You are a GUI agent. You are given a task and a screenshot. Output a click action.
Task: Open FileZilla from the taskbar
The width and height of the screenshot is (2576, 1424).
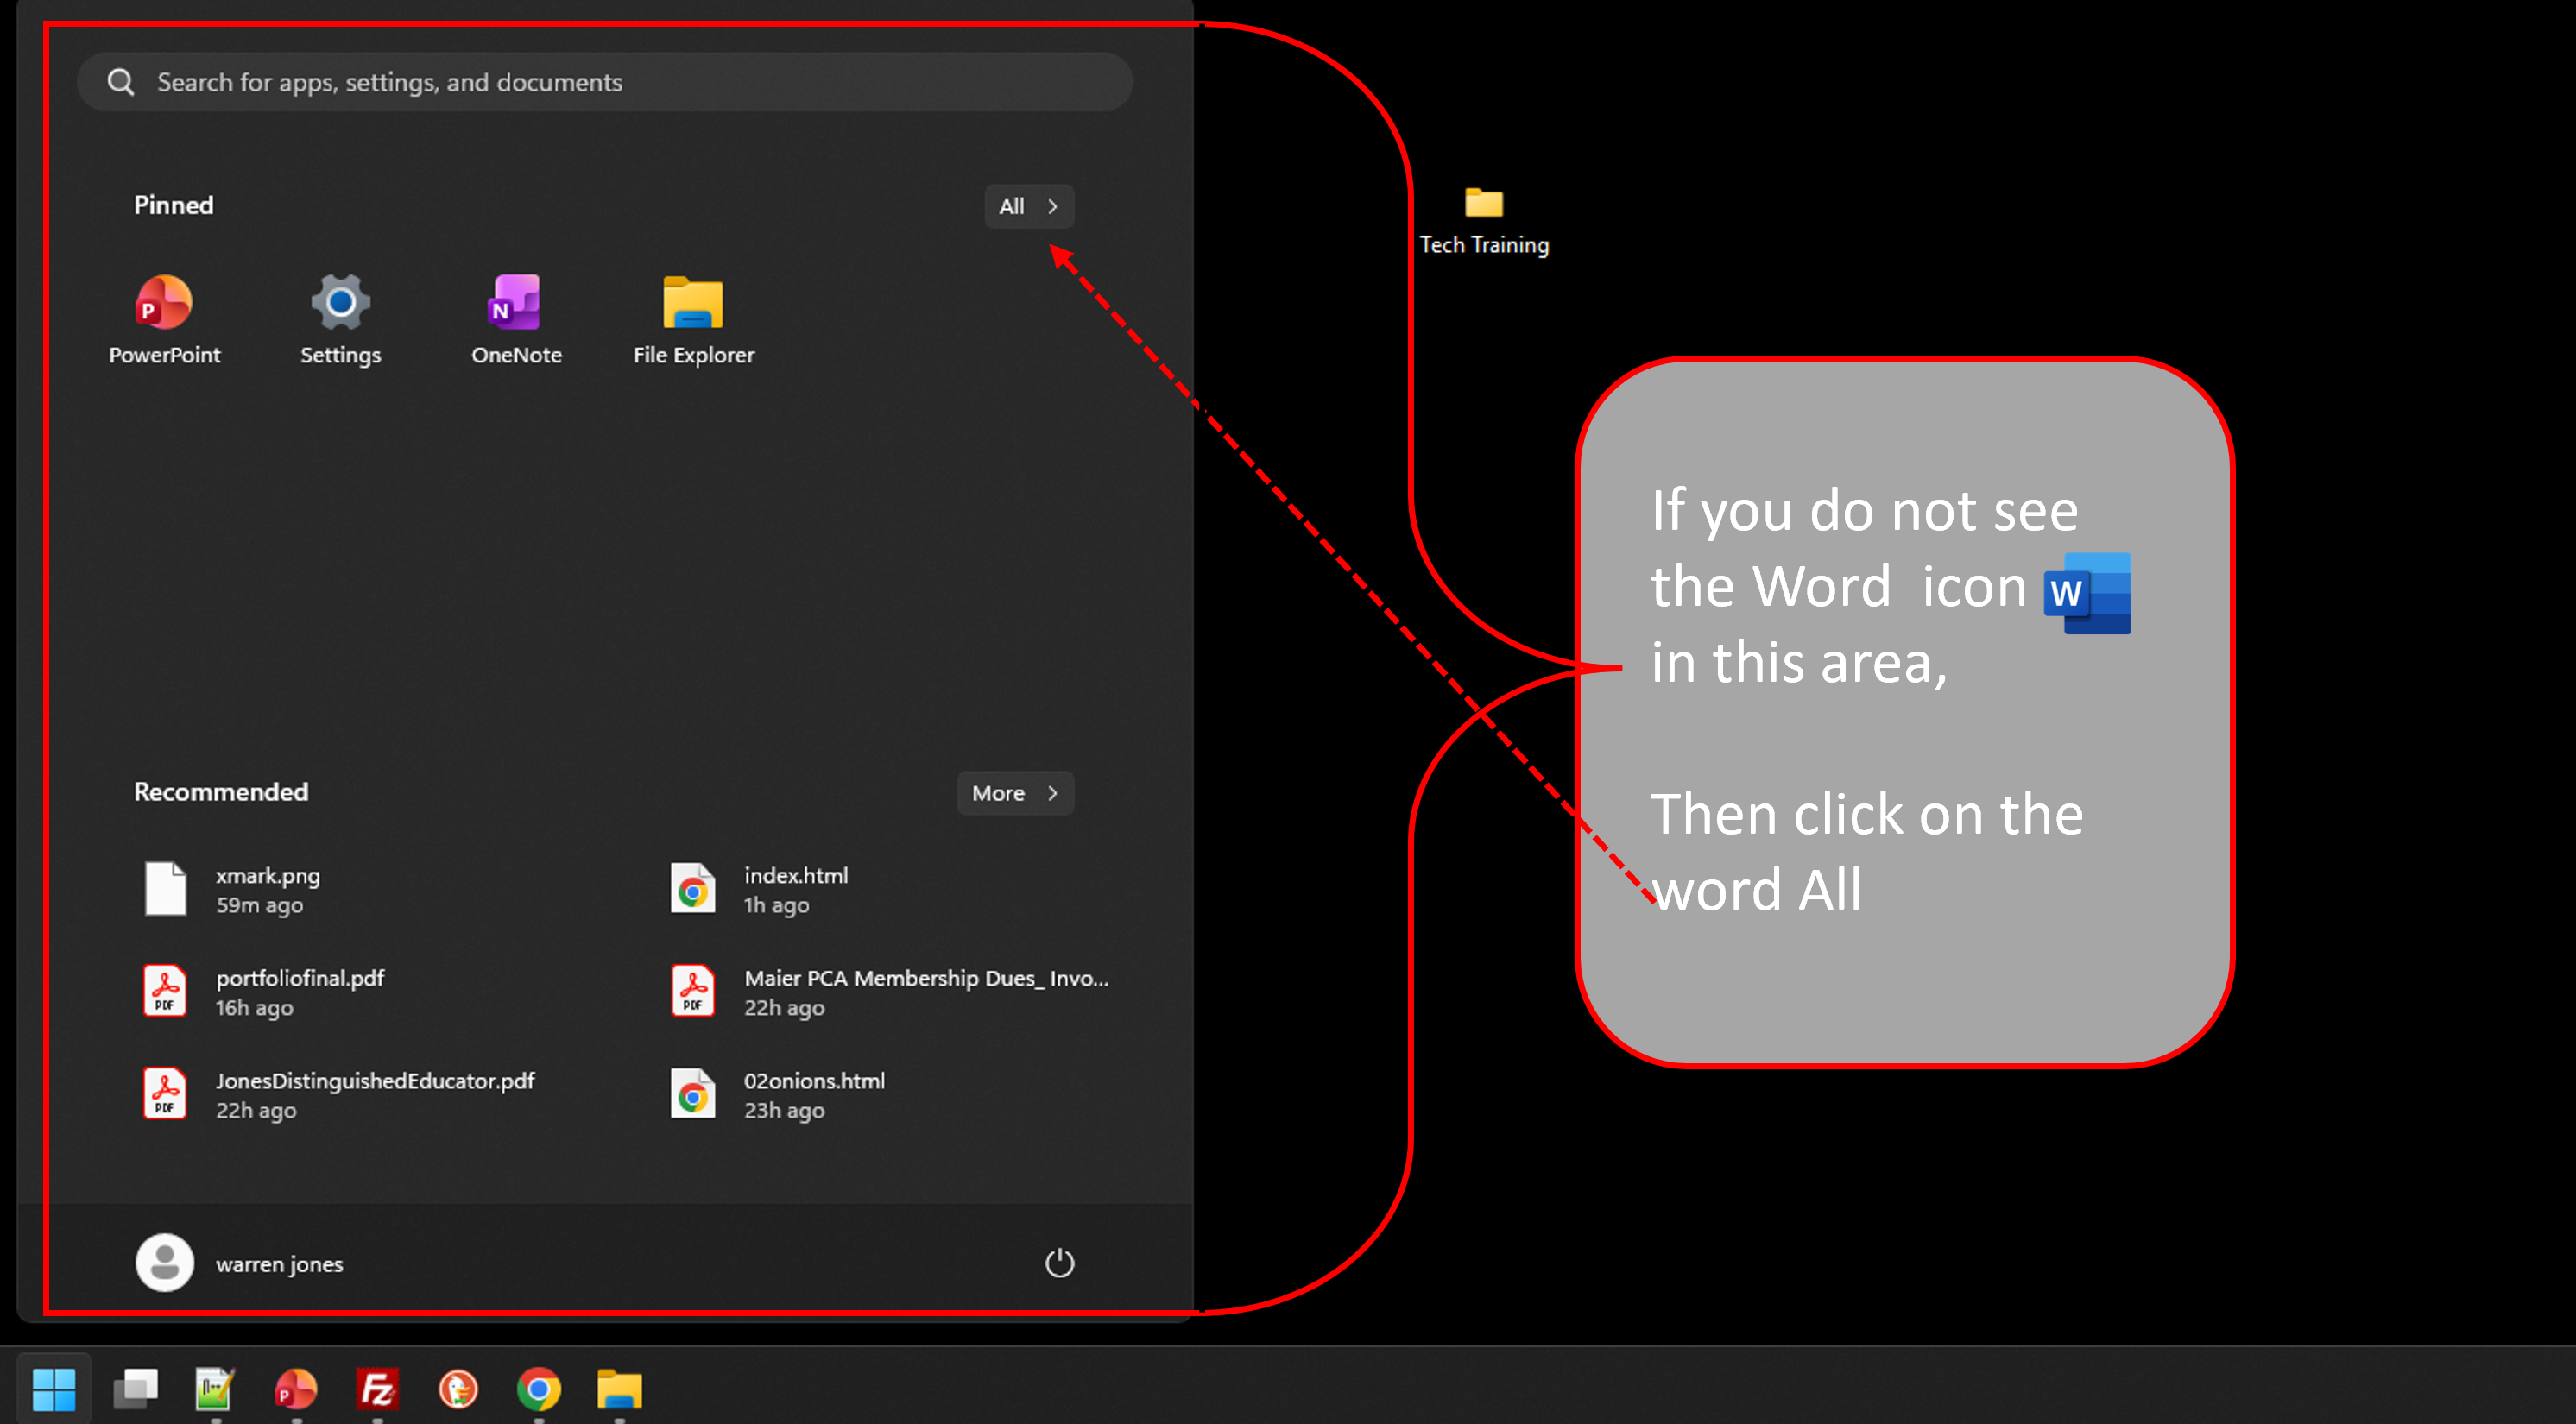tap(377, 1388)
